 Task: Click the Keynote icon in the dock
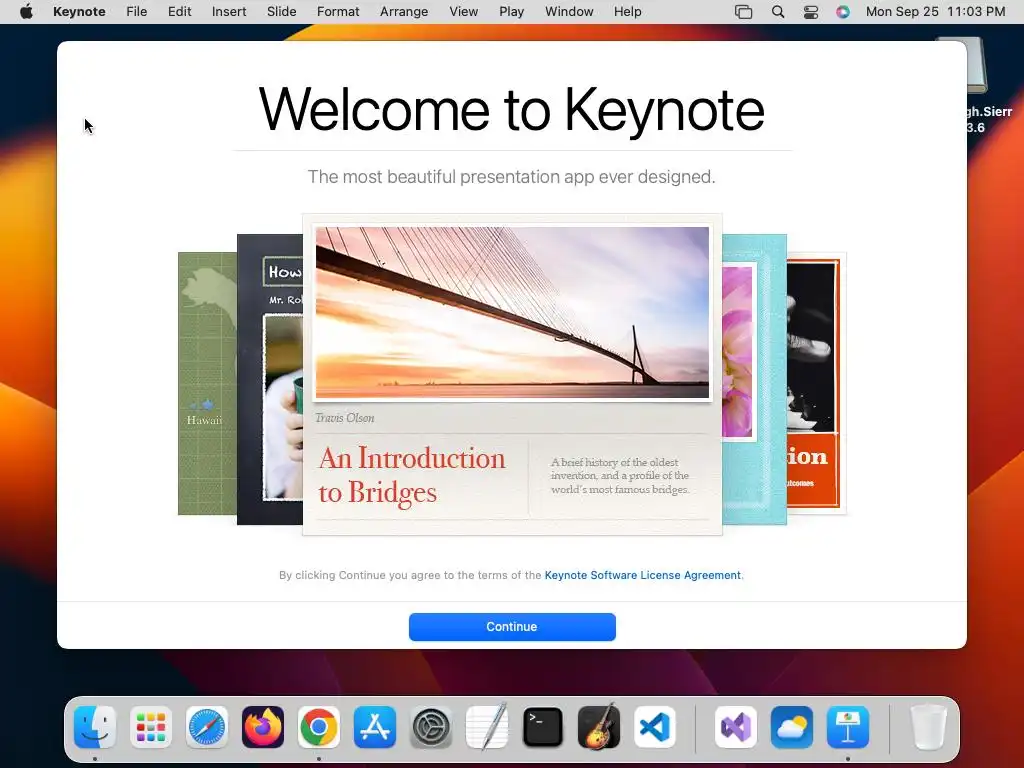(x=848, y=727)
